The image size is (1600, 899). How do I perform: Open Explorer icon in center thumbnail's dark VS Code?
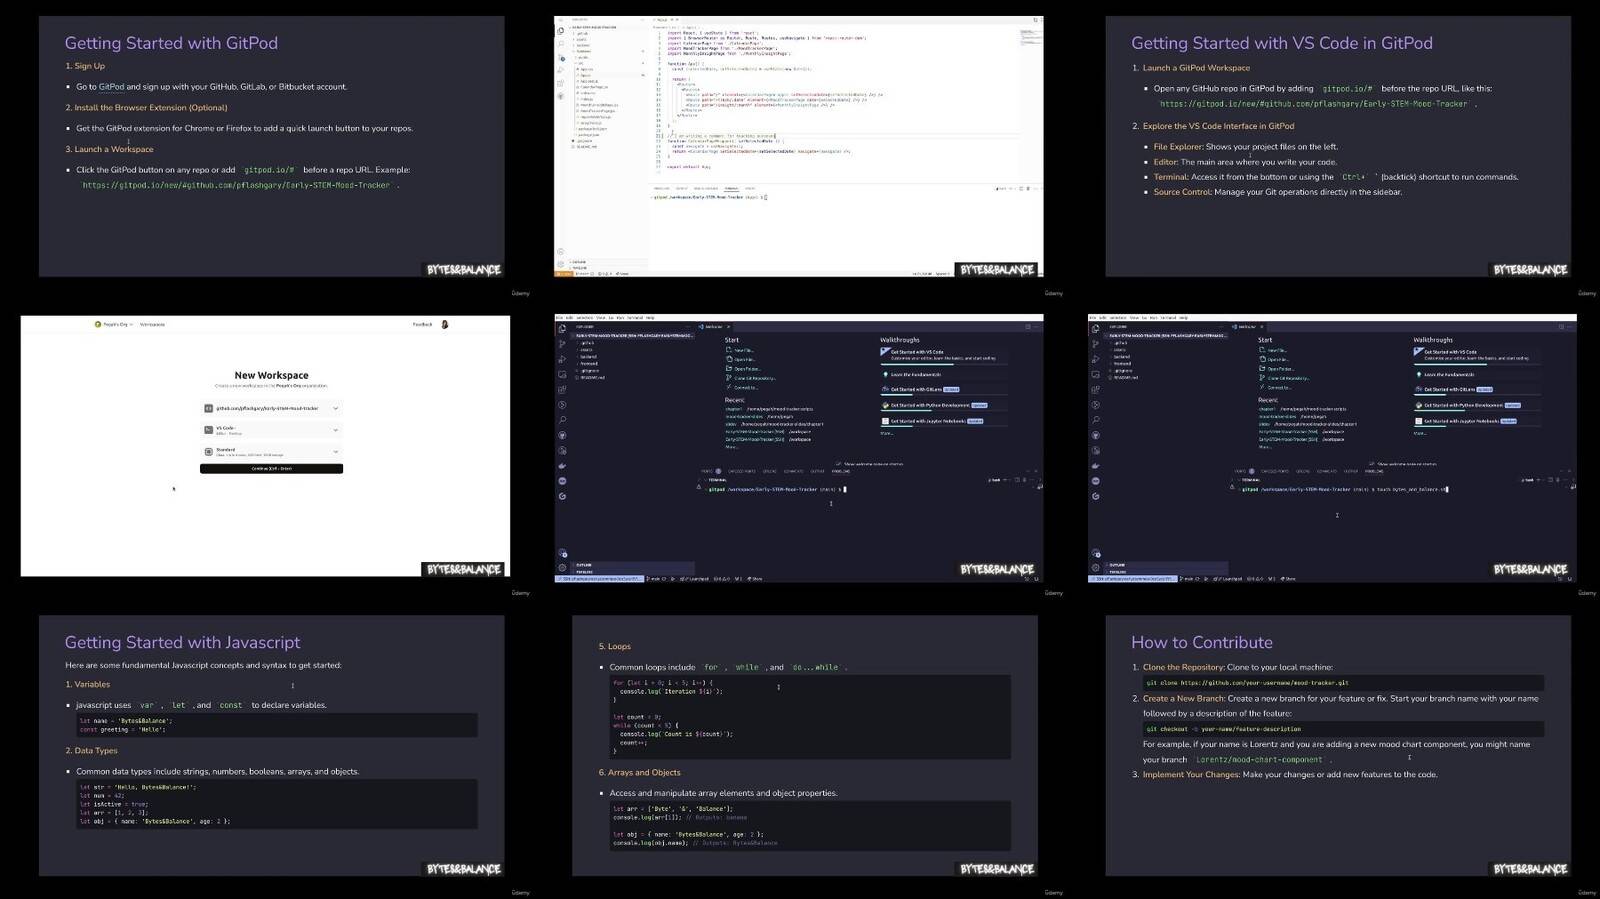[x=562, y=329]
